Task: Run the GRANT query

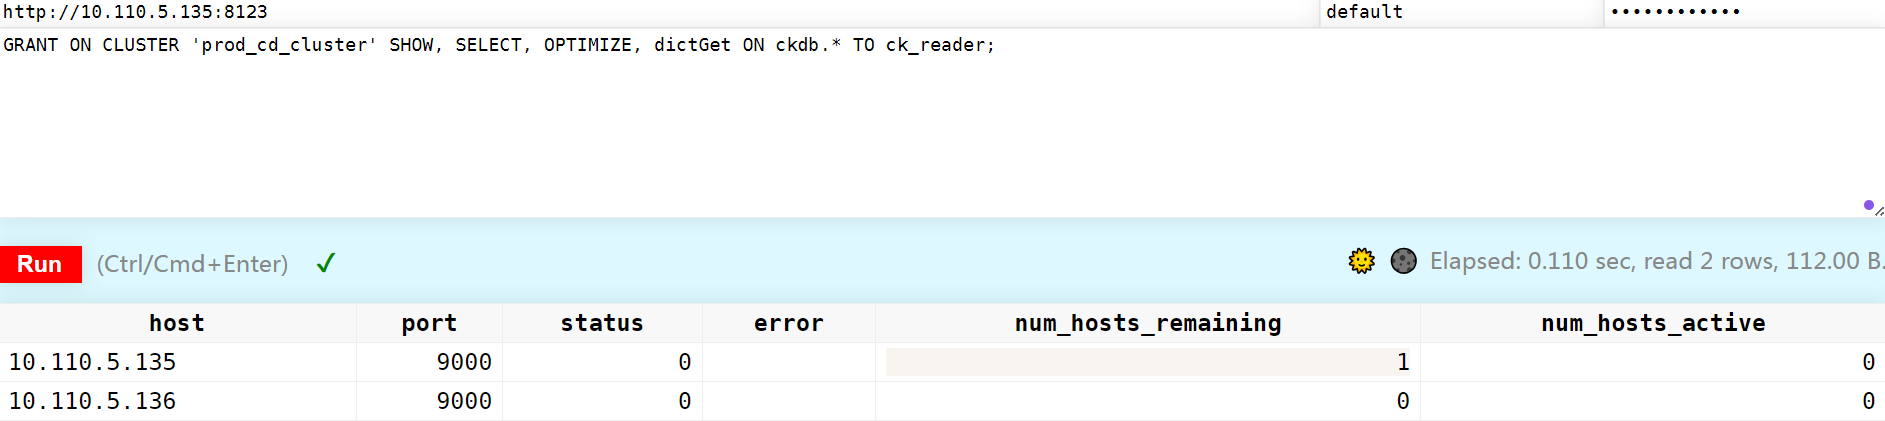Action: 40,264
